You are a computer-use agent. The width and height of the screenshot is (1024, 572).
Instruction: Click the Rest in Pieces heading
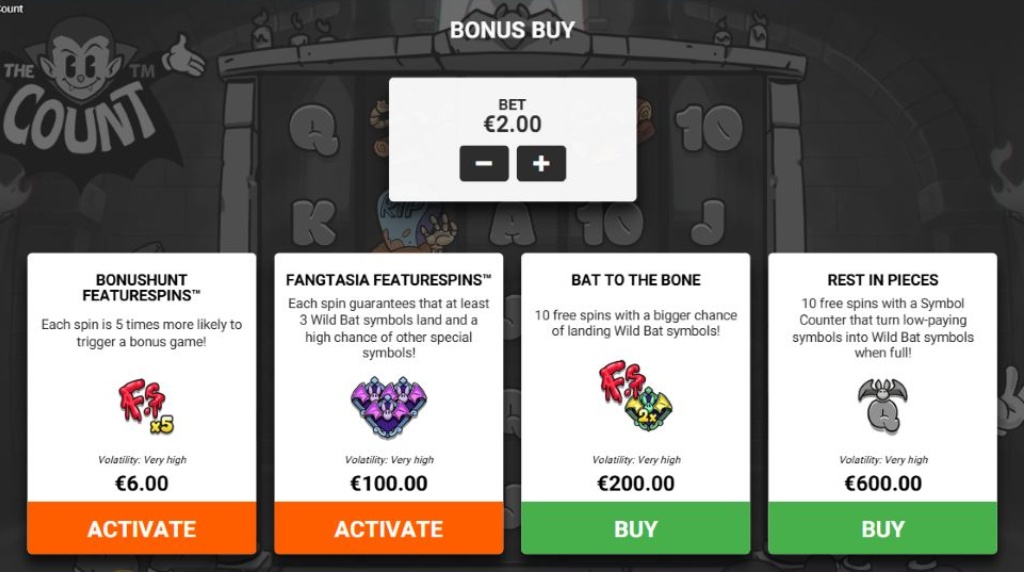882,280
